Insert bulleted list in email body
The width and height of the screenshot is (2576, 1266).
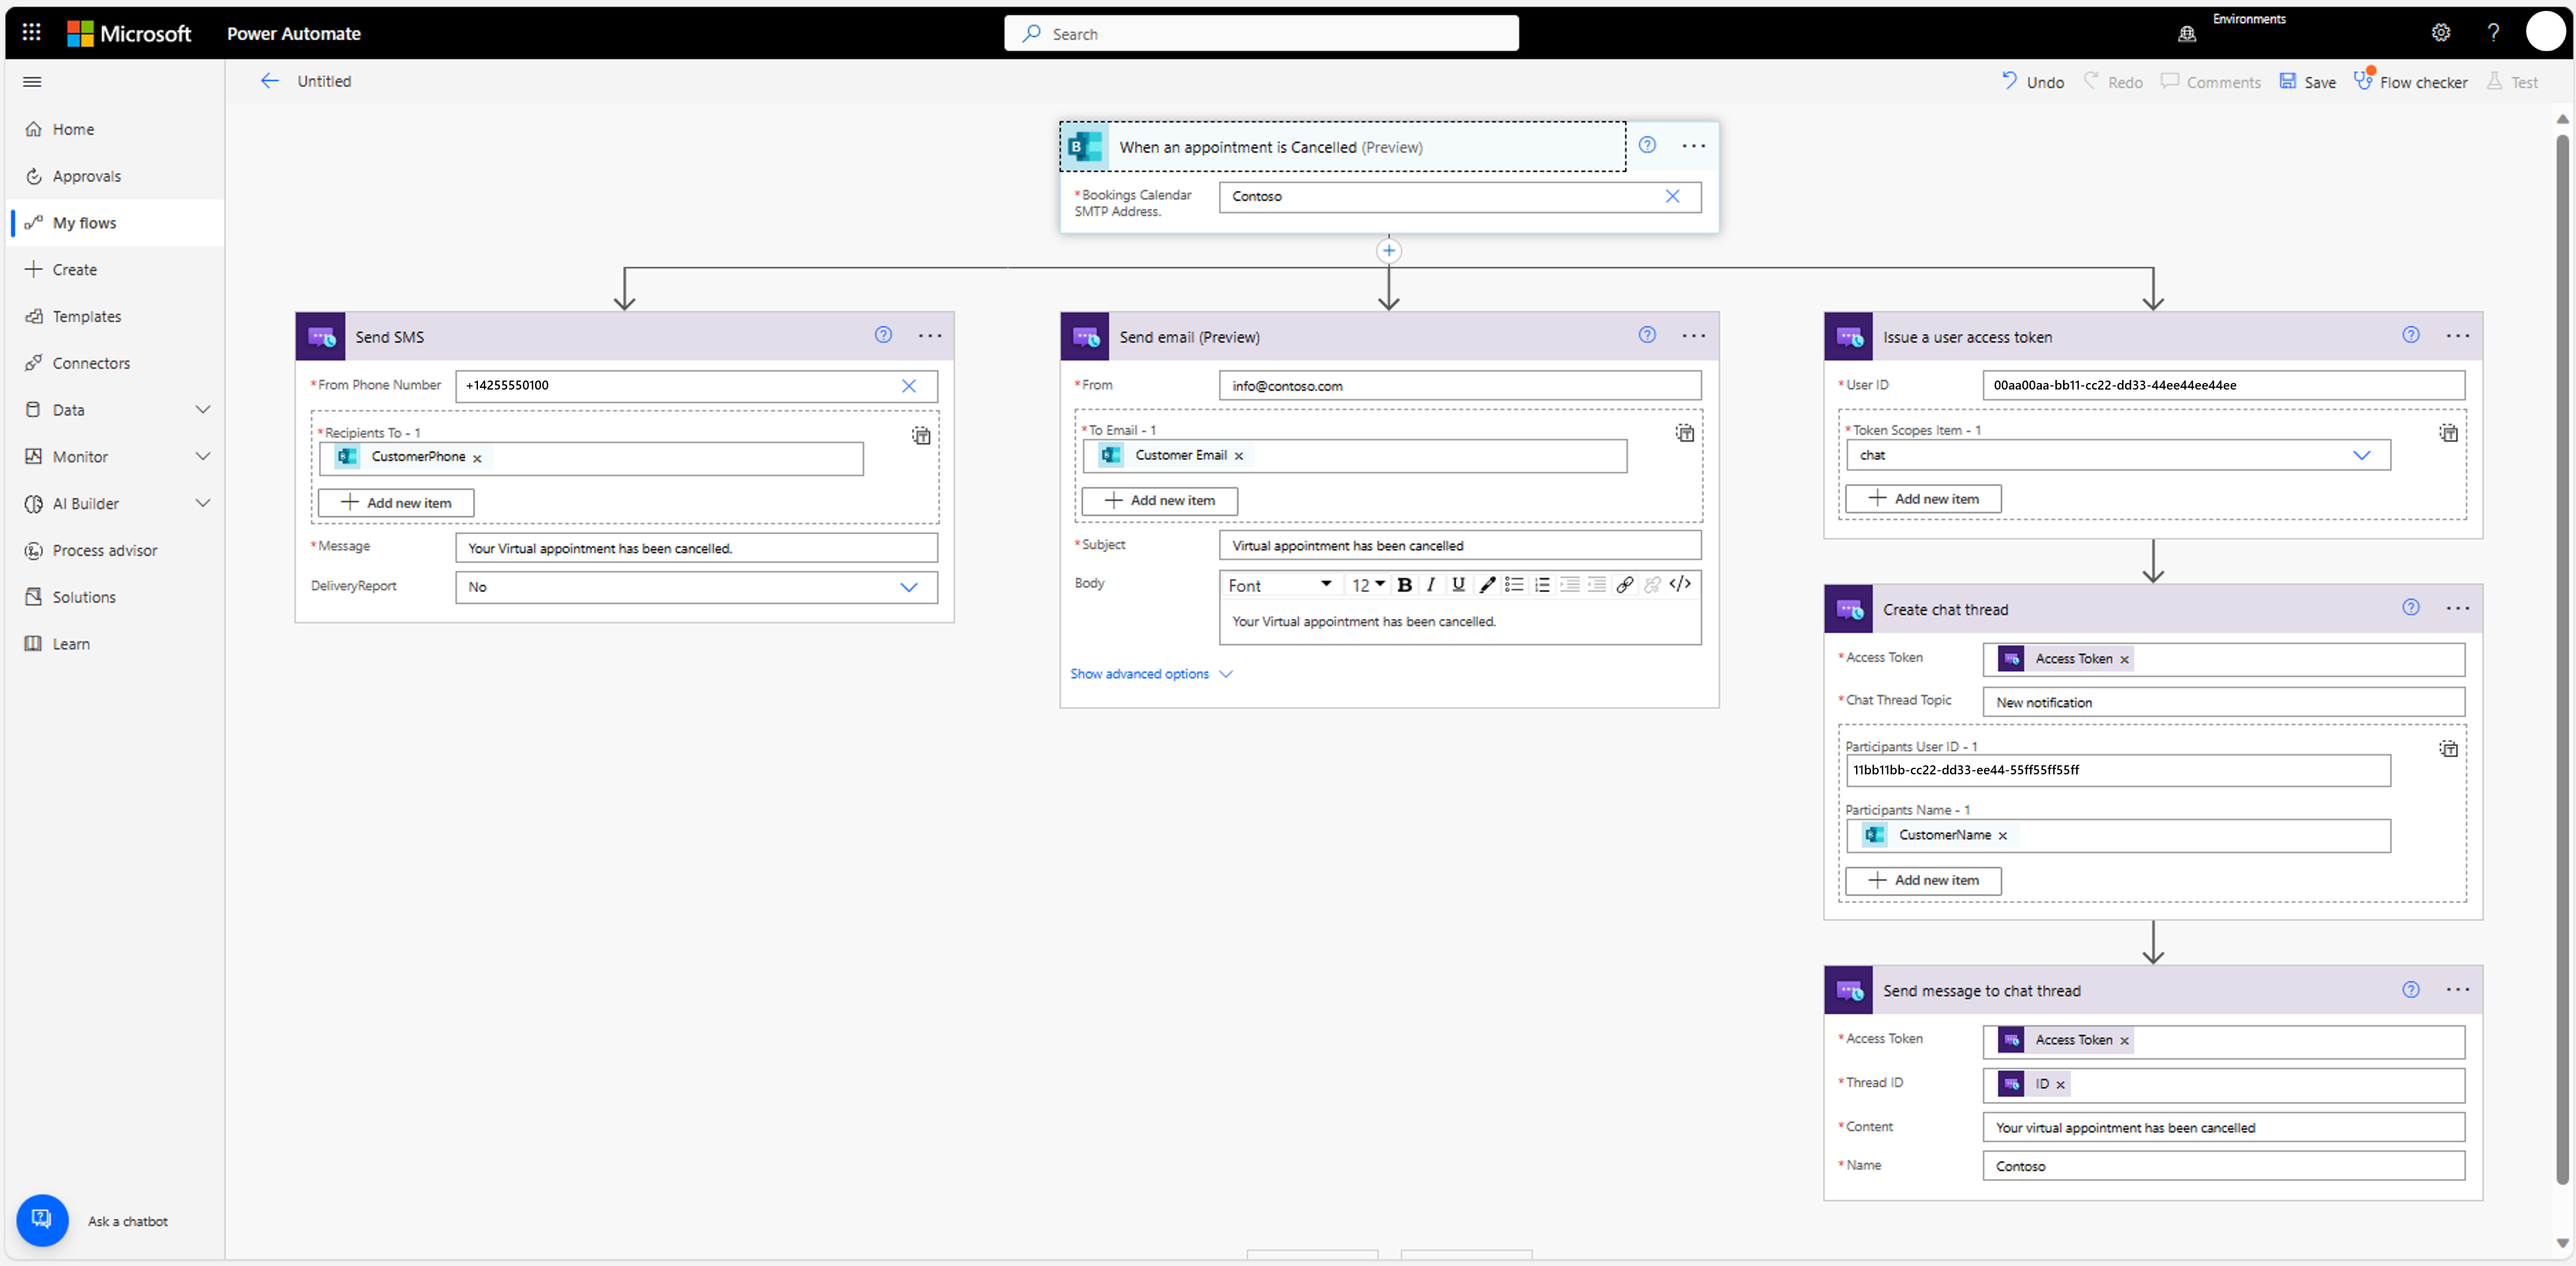point(1514,585)
